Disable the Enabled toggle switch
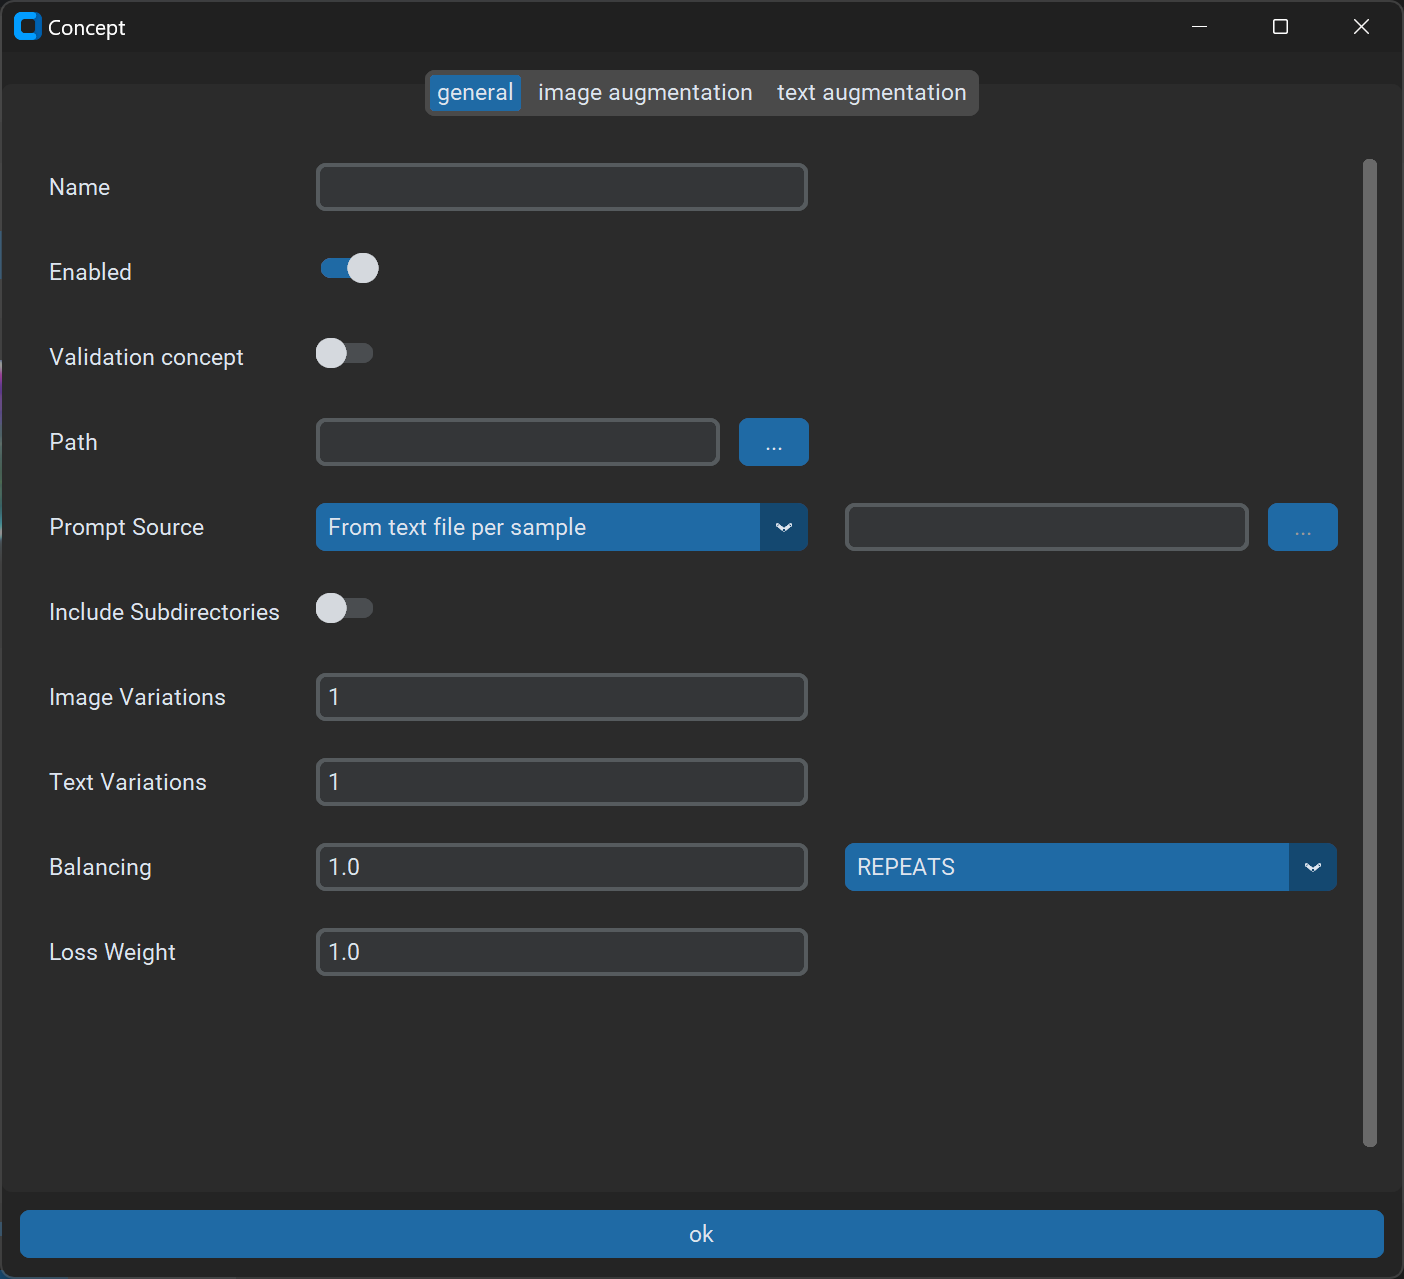The image size is (1404, 1279). [x=349, y=268]
